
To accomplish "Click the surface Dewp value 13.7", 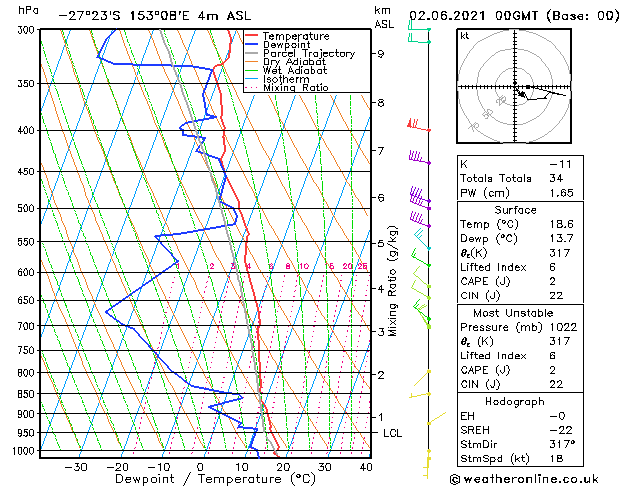I will [562, 239].
